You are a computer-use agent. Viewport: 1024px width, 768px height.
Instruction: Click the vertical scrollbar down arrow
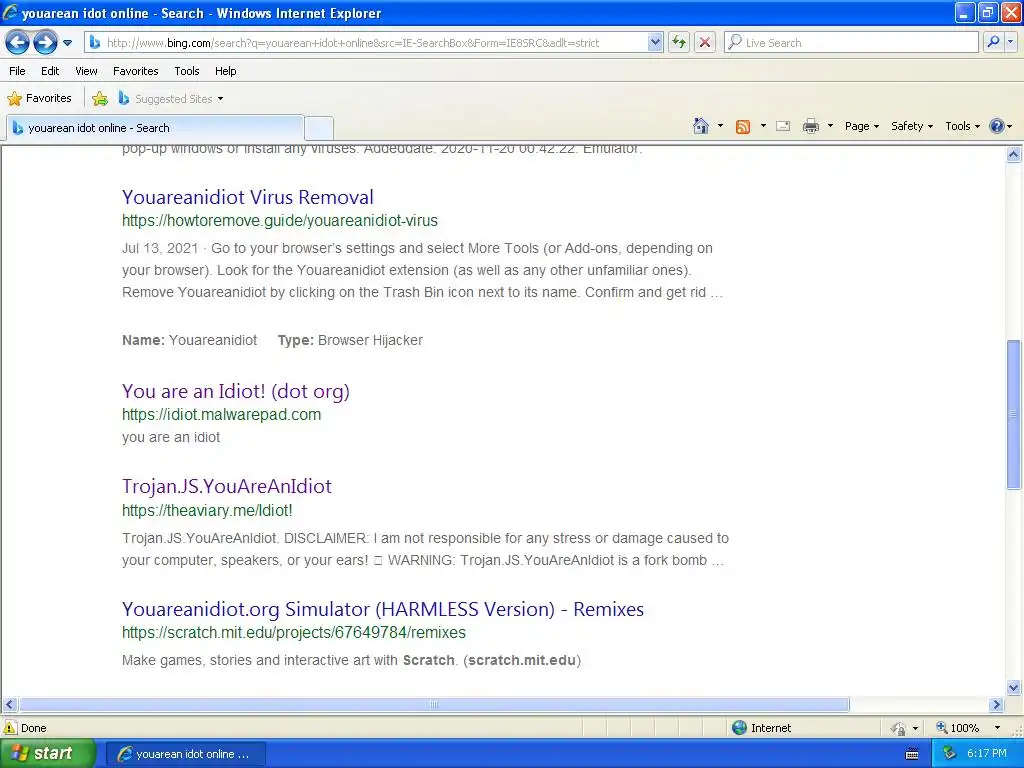pyautogui.click(x=1014, y=687)
